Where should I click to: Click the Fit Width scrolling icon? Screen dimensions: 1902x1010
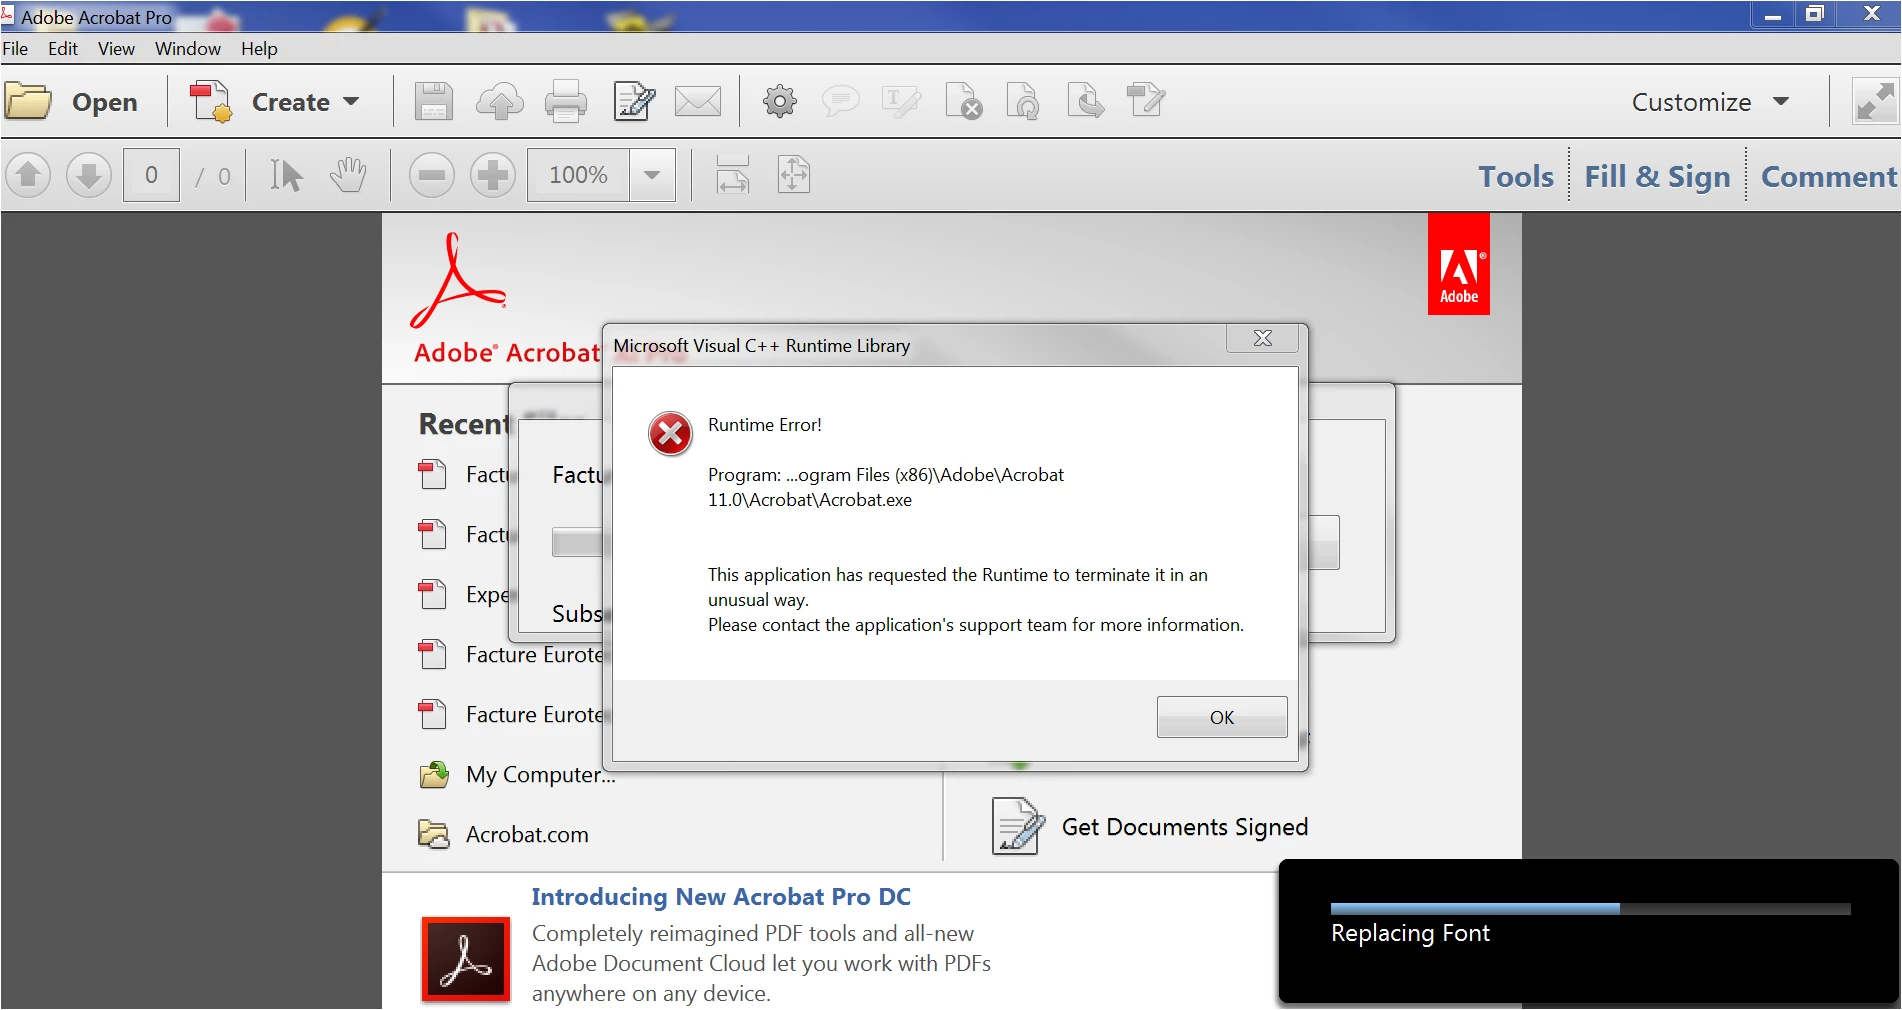coord(733,176)
